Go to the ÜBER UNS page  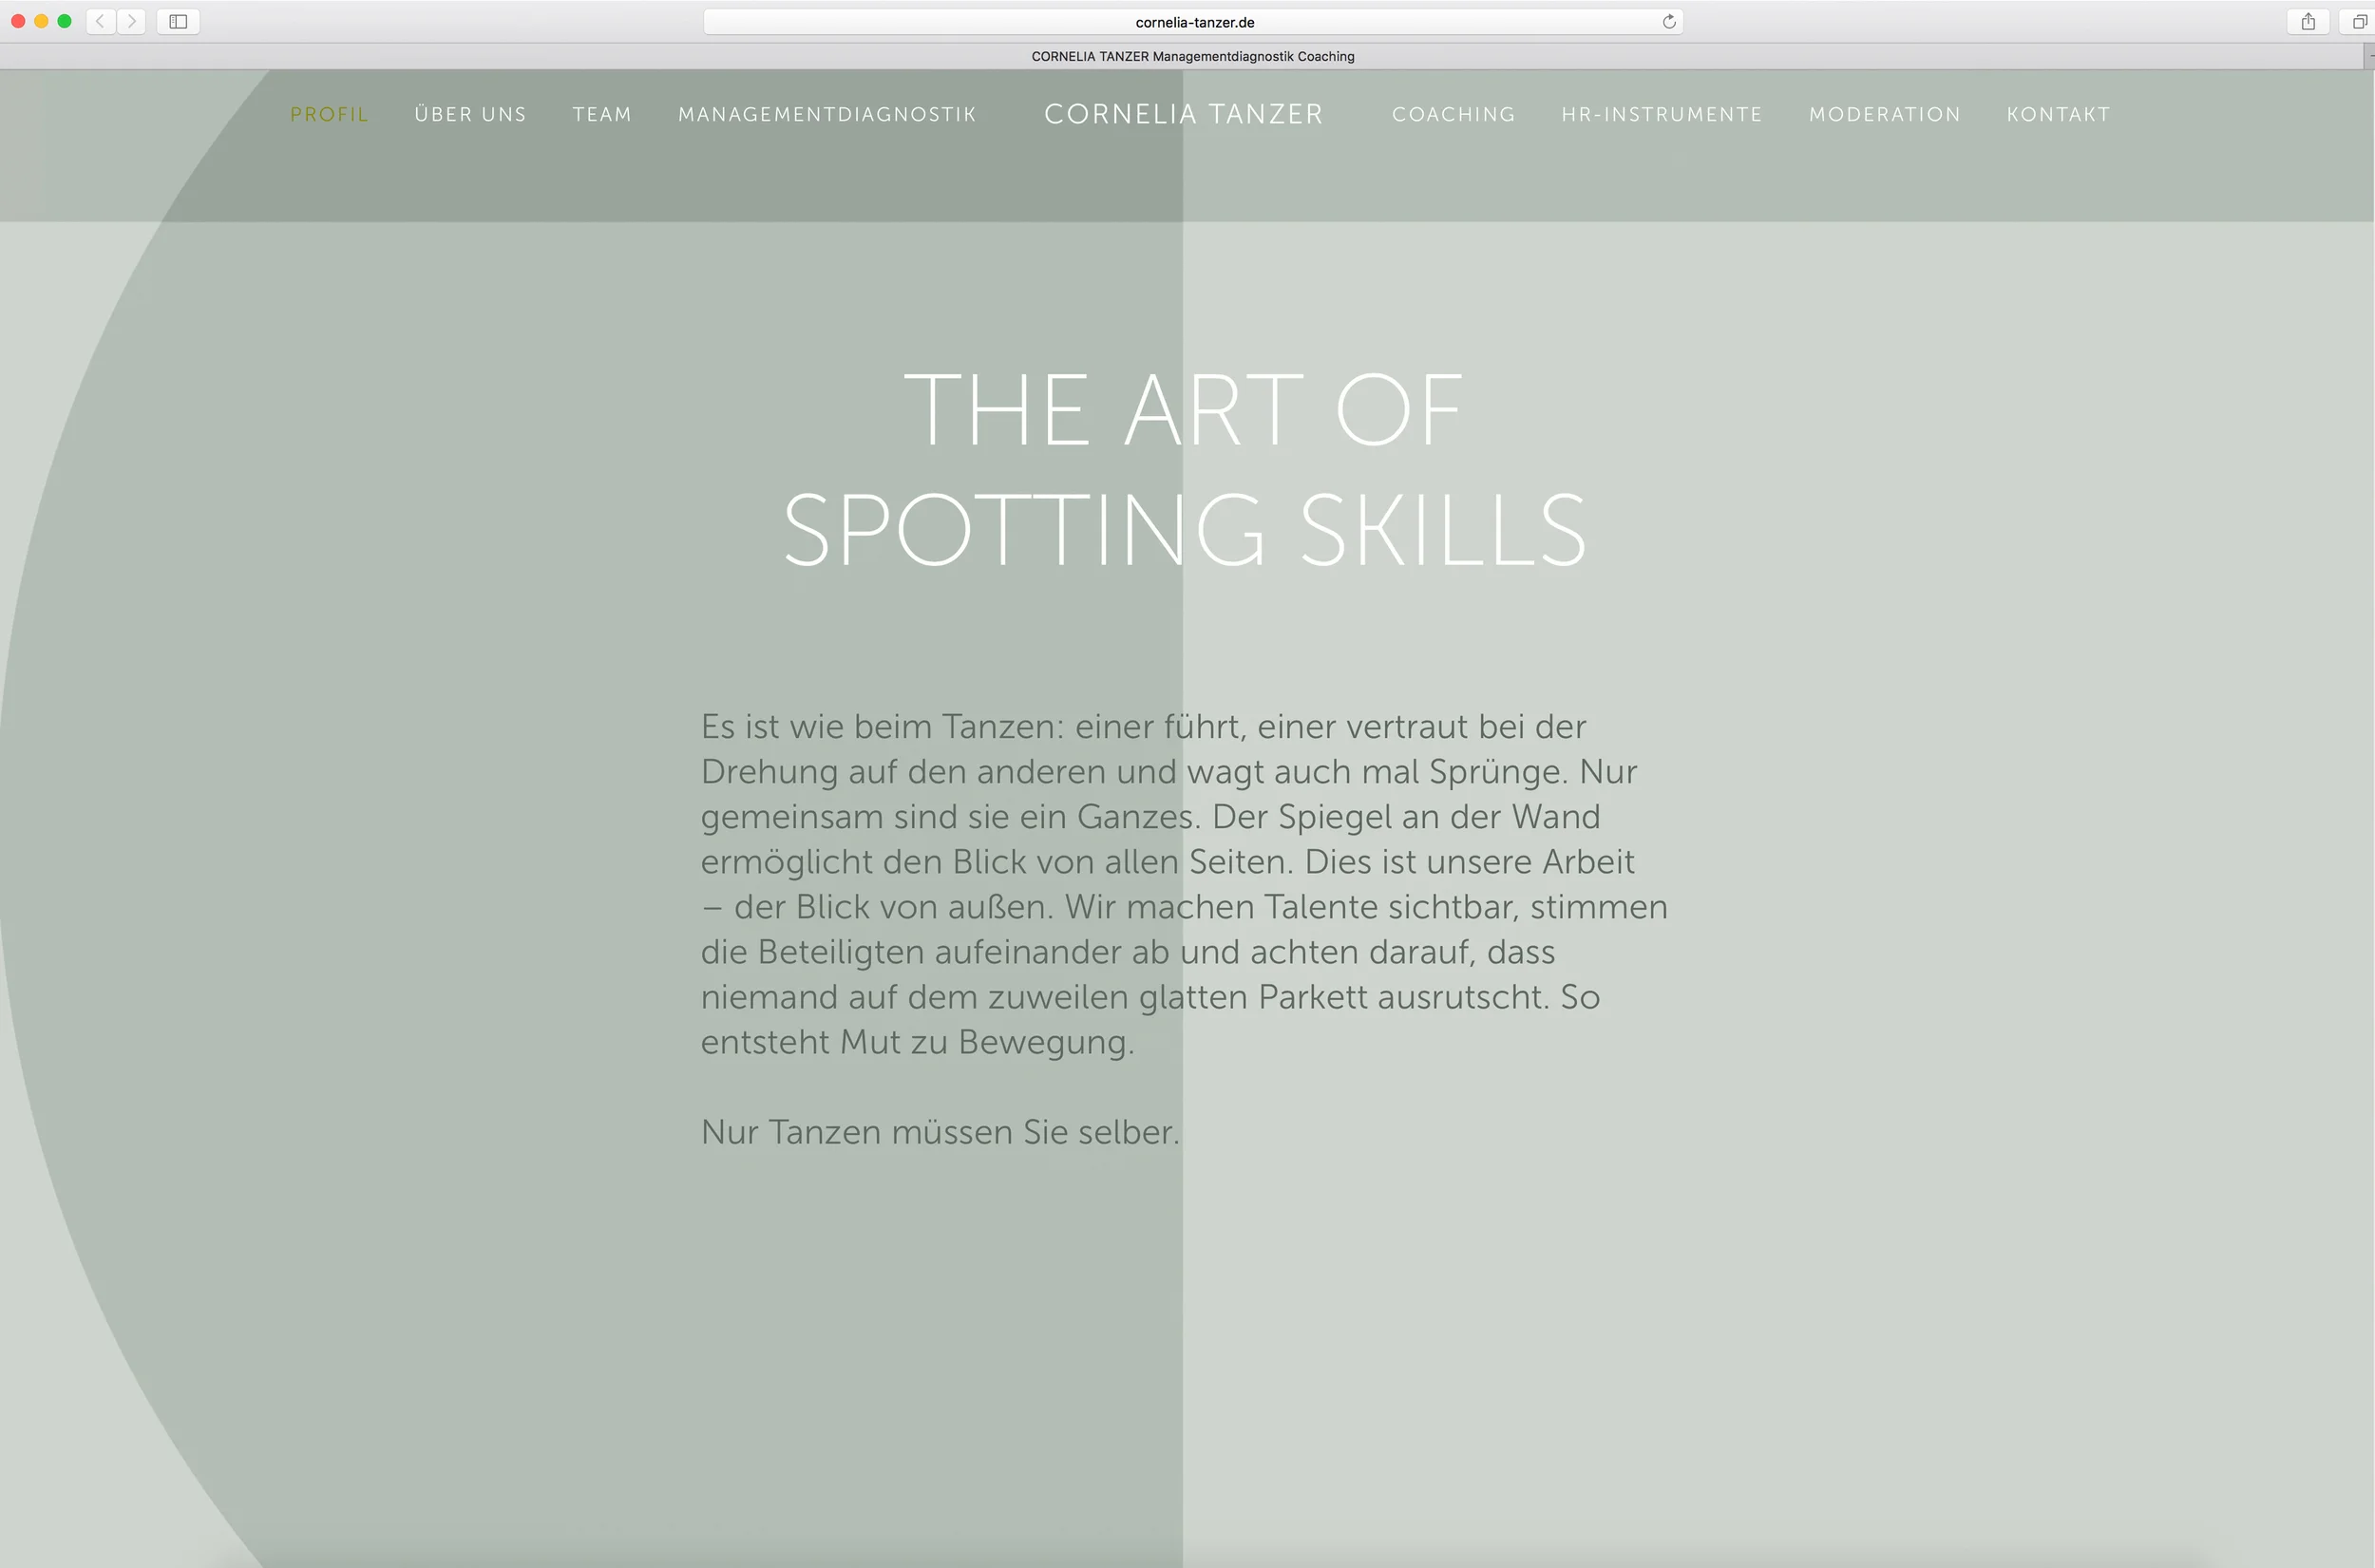[470, 114]
